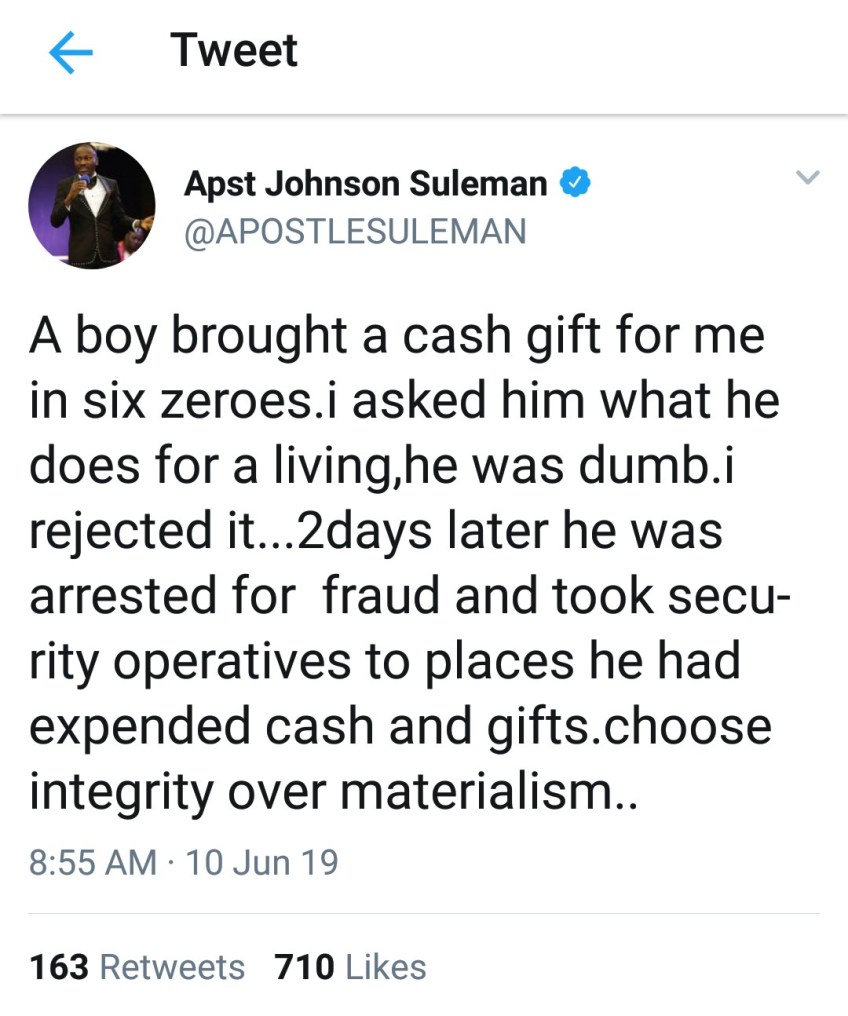Click the 10 Jun 19 date

[x=262, y=862]
